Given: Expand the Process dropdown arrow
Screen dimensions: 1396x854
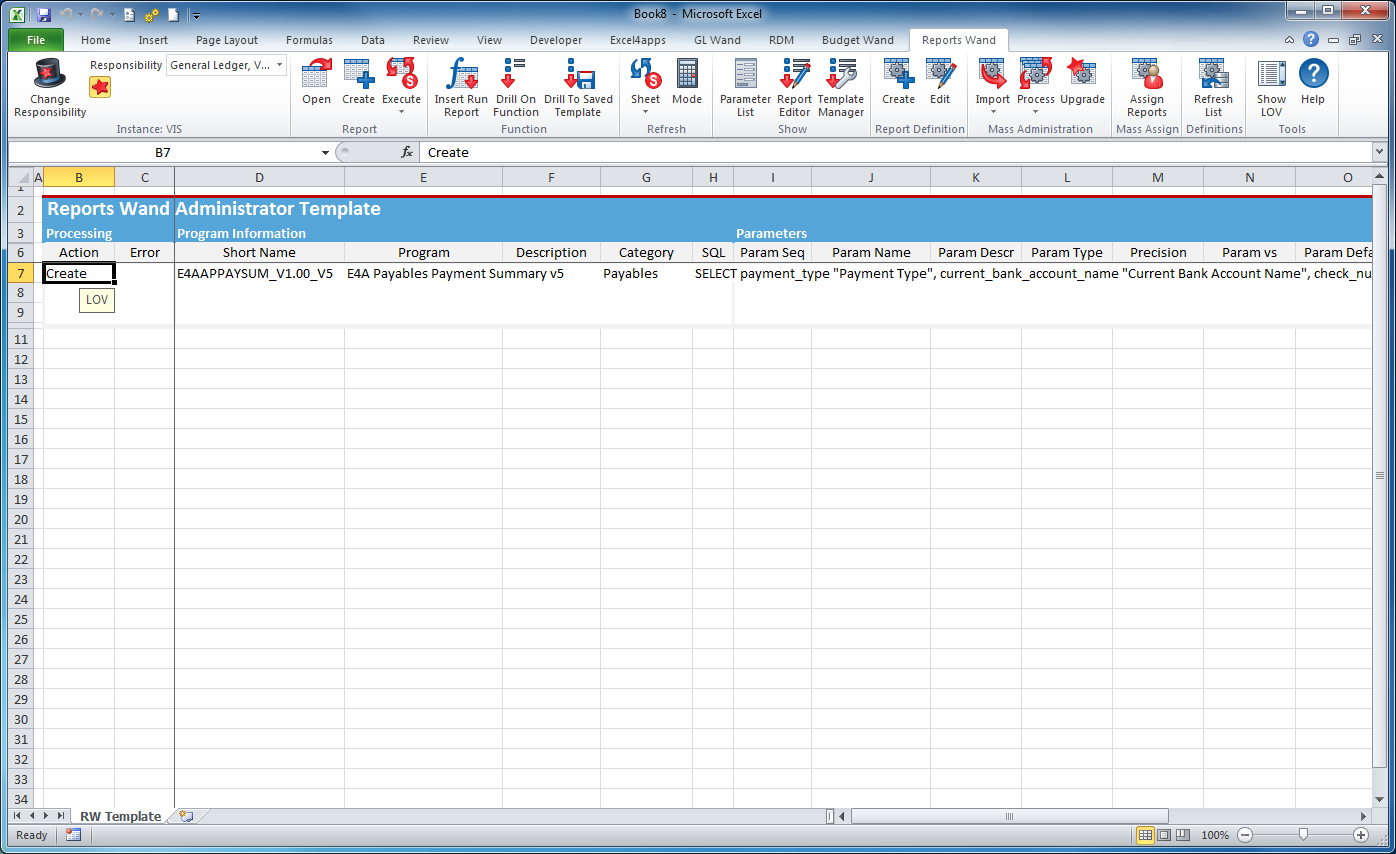Looking at the screenshot, I should click(x=1036, y=111).
